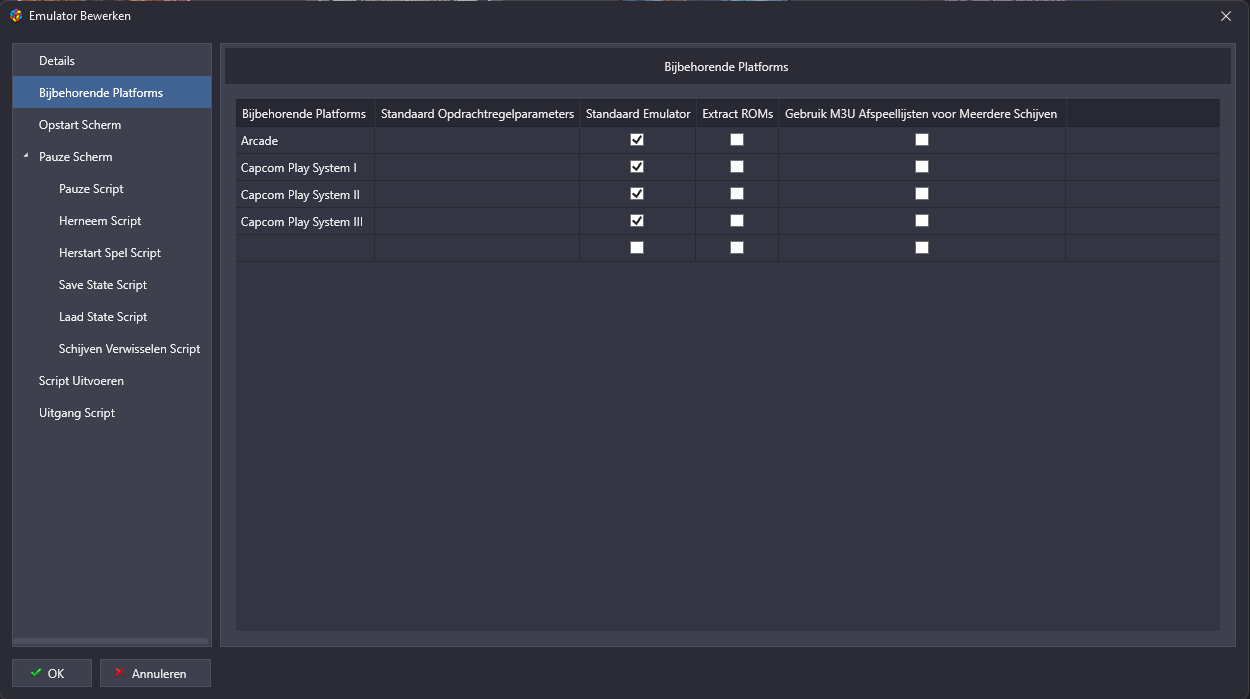Open Herstart Spel Script page

pyautogui.click(x=112, y=253)
